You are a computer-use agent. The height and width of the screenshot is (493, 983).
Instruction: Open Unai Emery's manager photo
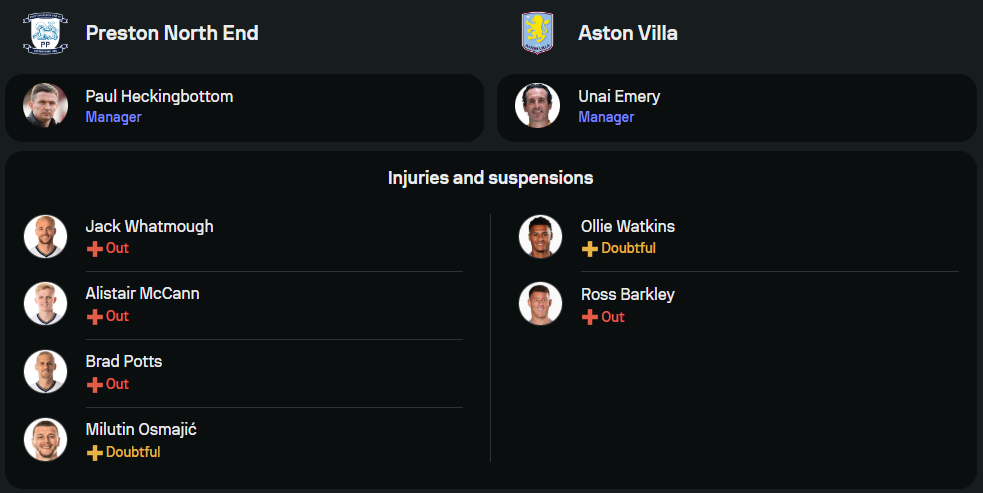click(x=537, y=105)
